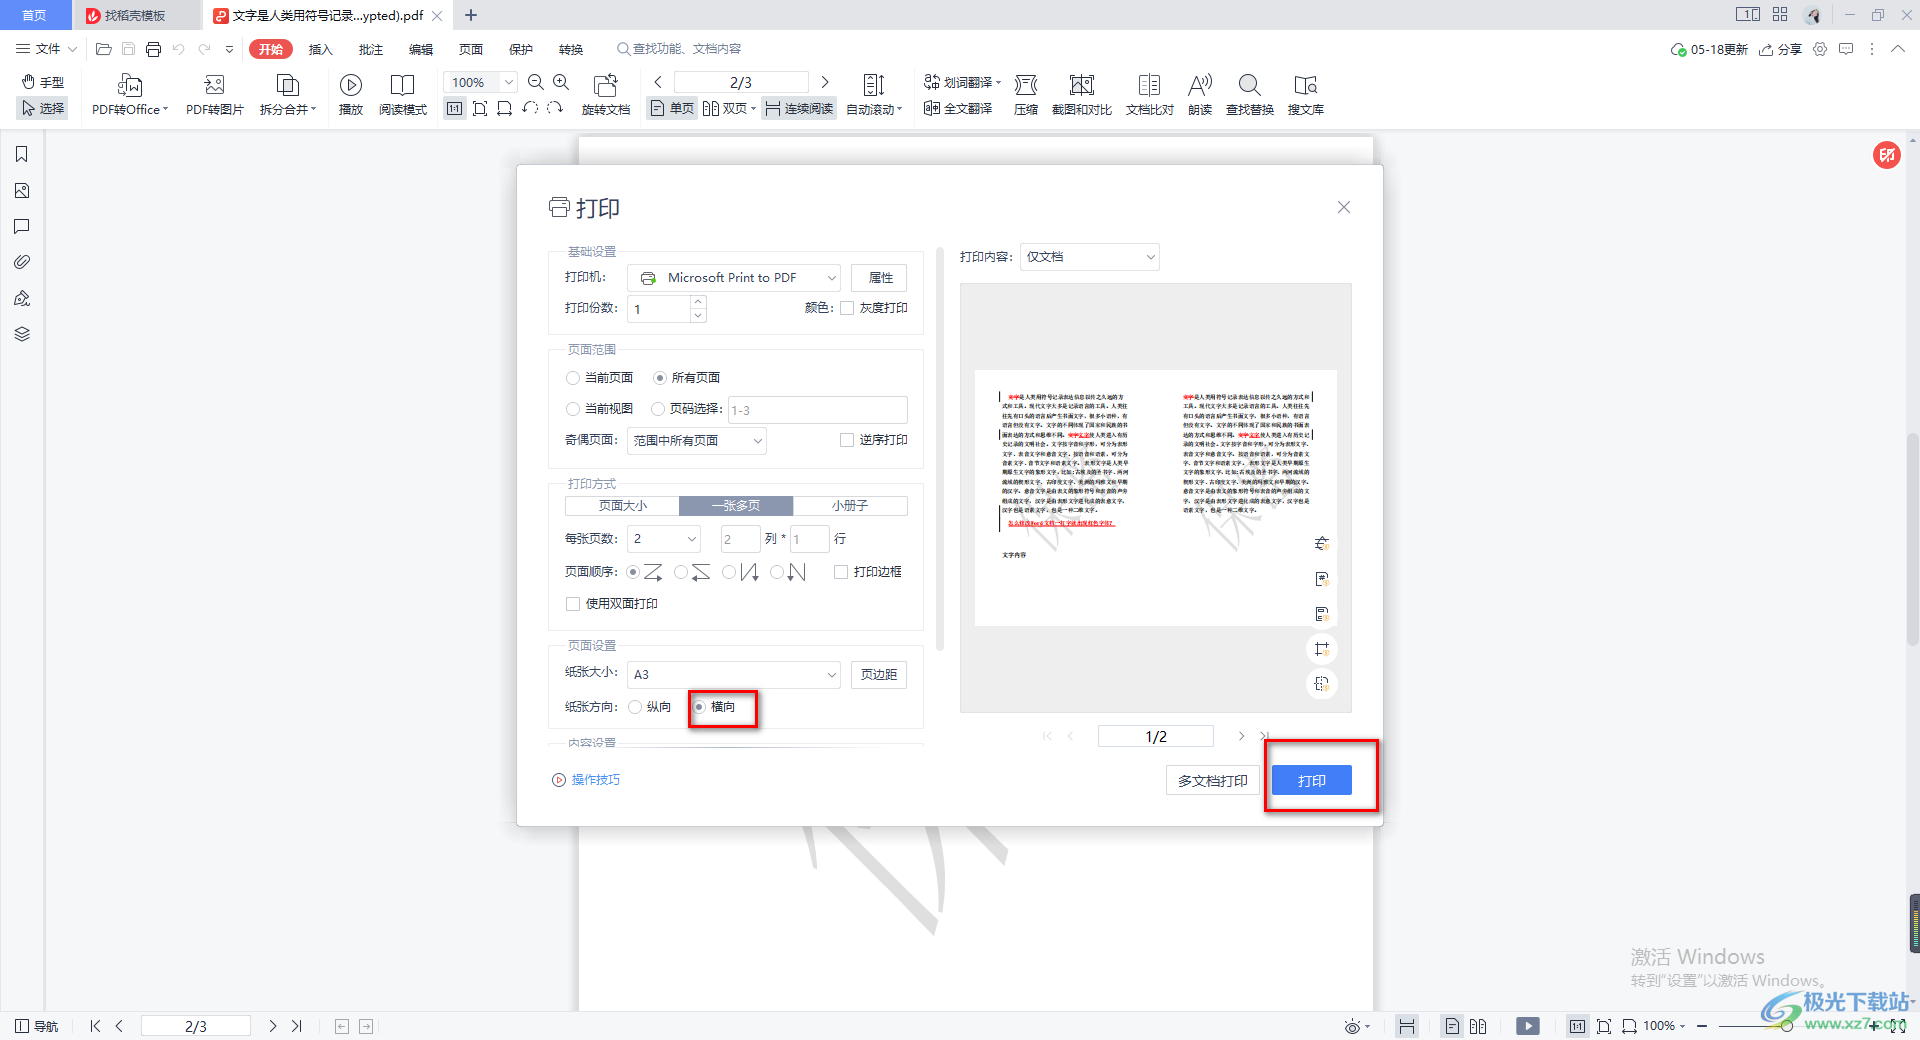This screenshot has width=1920, height=1040.
Task: Click the PDF转图片 icon
Action: pyautogui.click(x=214, y=85)
